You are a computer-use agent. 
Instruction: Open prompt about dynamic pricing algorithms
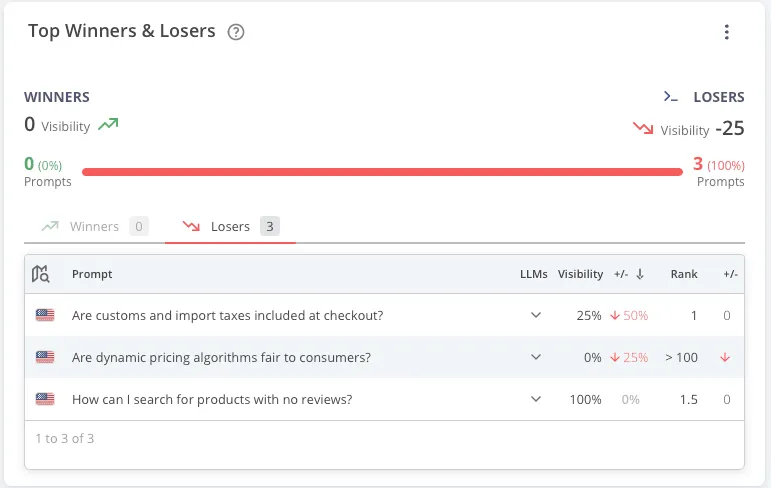[x=221, y=357]
